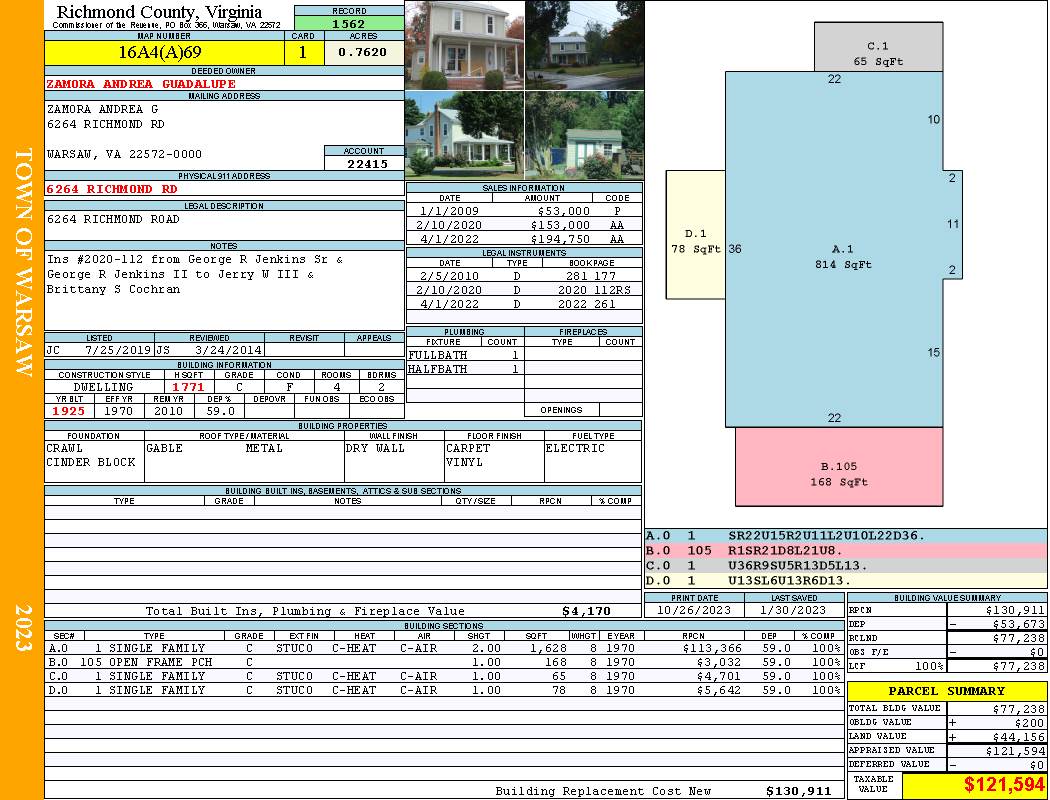
Task: Click house square footage 1771
Action: (188, 387)
